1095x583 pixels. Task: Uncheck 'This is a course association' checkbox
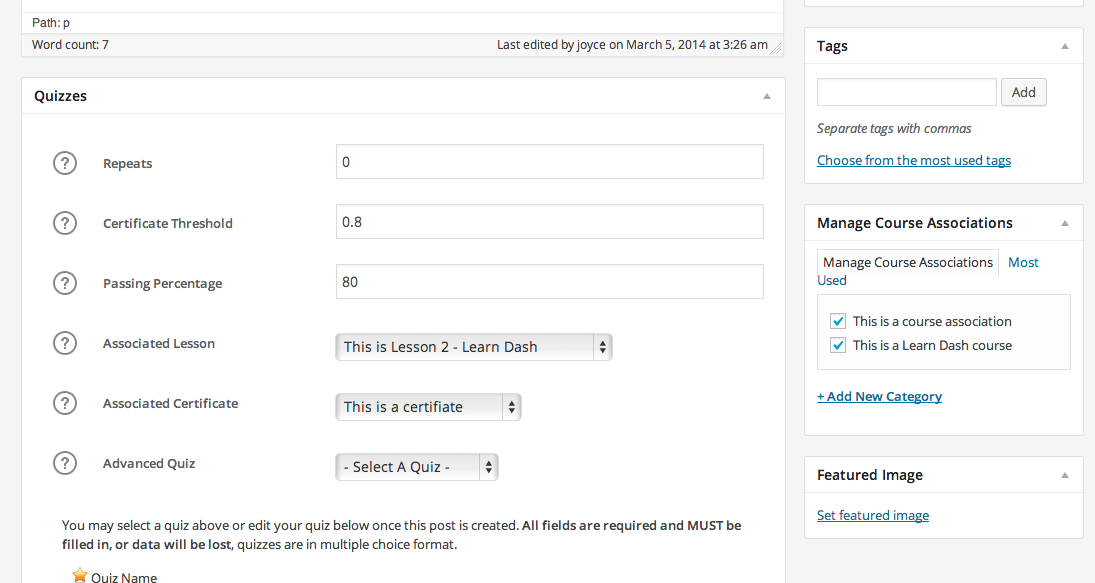click(x=838, y=321)
